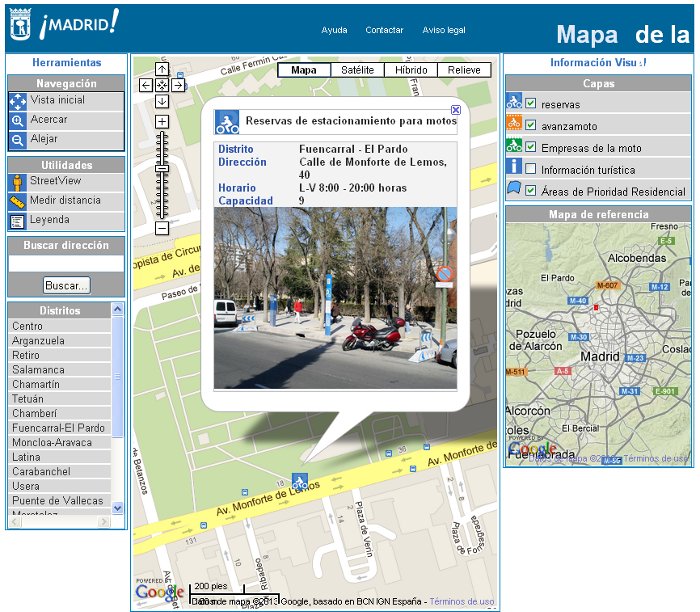Open StreetView via the pegman icon
This screenshot has width=700, height=612.
[x=17, y=183]
